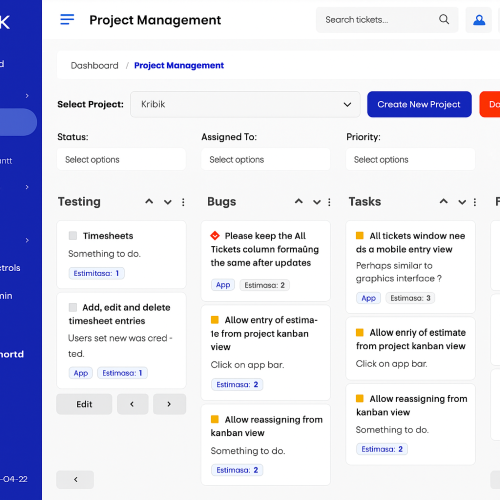The height and width of the screenshot is (500, 500).
Task: Click orange marker on Tasks Allow enriy card
Action: pyautogui.click(x=360, y=332)
